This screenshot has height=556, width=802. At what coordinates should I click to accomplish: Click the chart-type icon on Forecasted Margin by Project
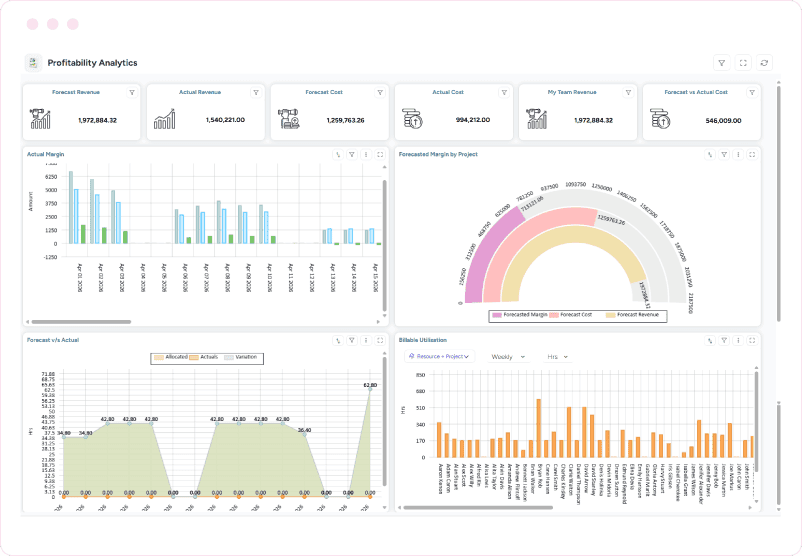710,154
